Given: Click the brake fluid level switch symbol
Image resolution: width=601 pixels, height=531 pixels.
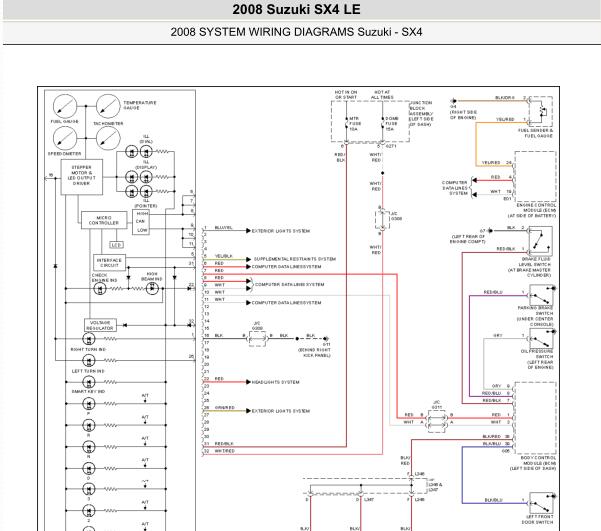Looking at the screenshot, I should [x=540, y=241].
